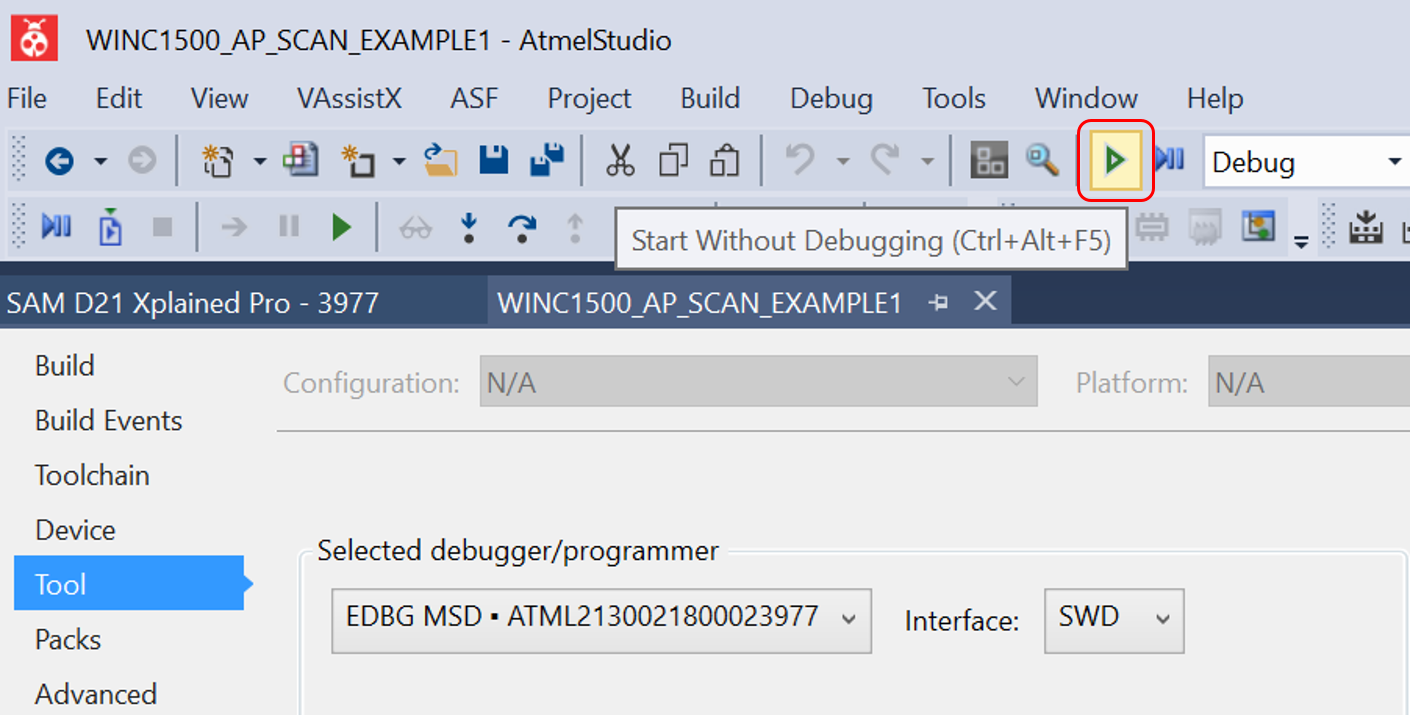Pin the WINC1500_AP_SCAN_EXAMPLE1 document tab
The height and width of the screenshot is (715, 1410).
[x=938, y=303]
